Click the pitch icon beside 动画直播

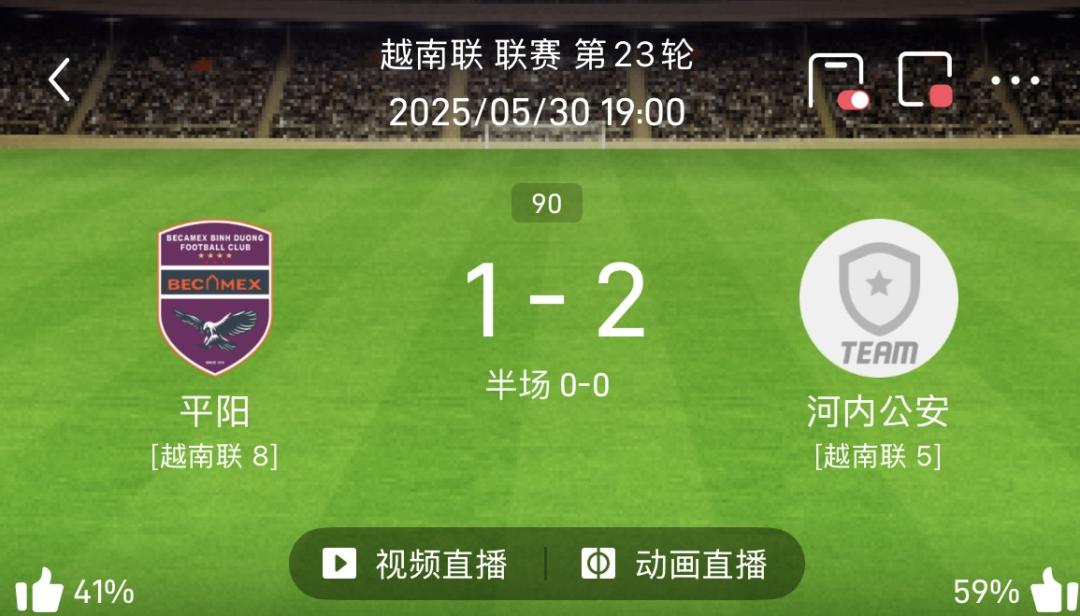point(598,564)
